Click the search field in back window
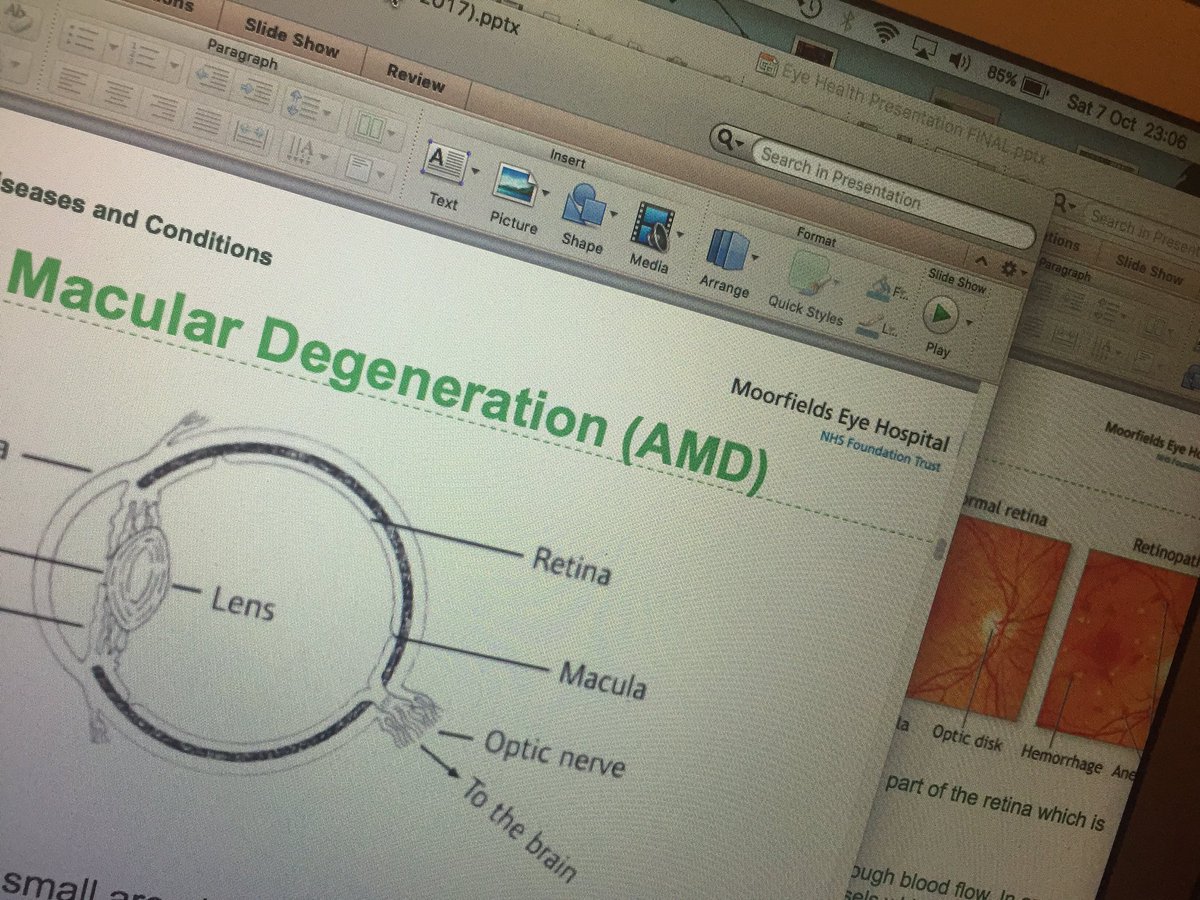Screen dimensions: 1200x900 point(1143,229)
